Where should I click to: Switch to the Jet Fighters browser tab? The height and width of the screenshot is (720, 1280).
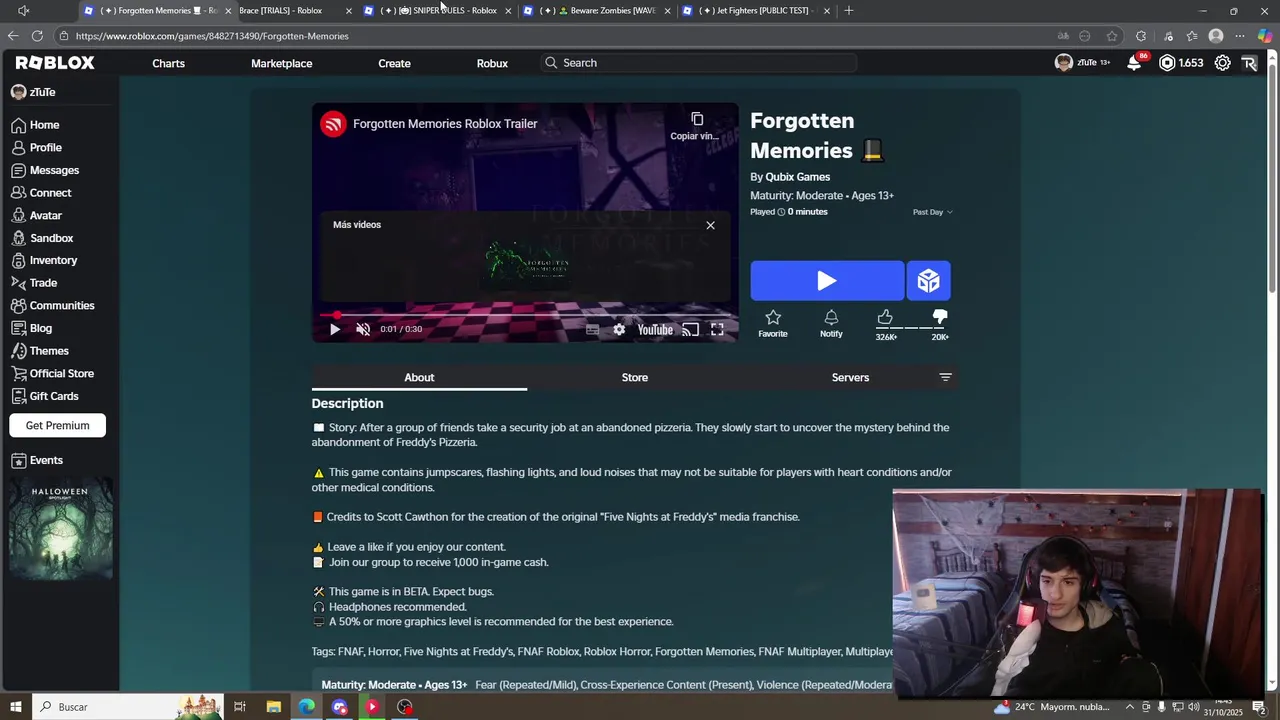pos(756,10)
